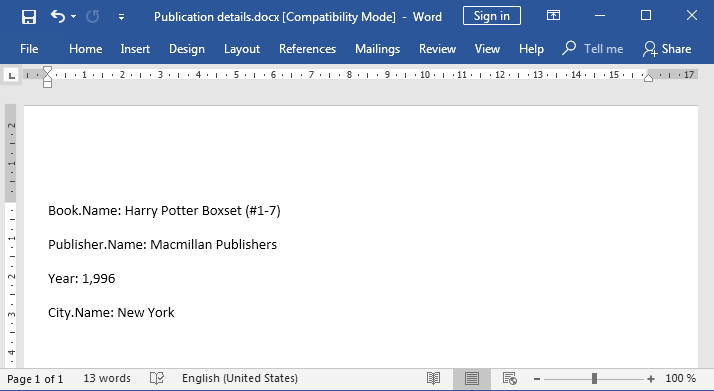Select Print Layout view
The width and height of the screenshot is (714, 391).
(x=472, y=378)
